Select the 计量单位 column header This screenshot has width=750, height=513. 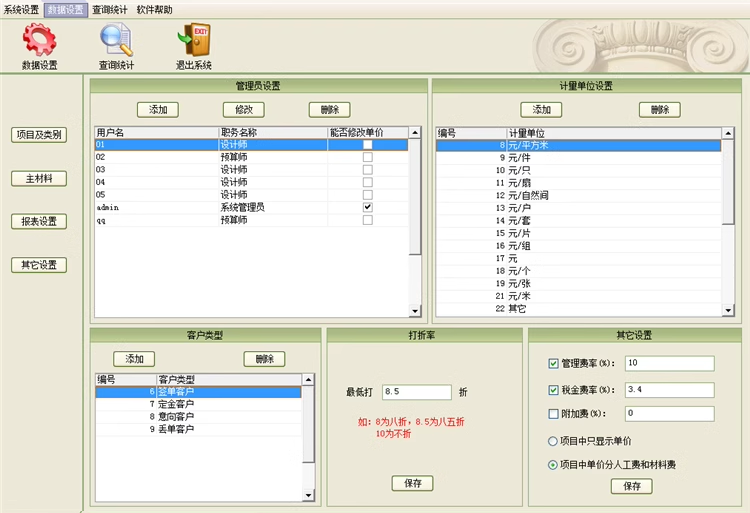614,133
